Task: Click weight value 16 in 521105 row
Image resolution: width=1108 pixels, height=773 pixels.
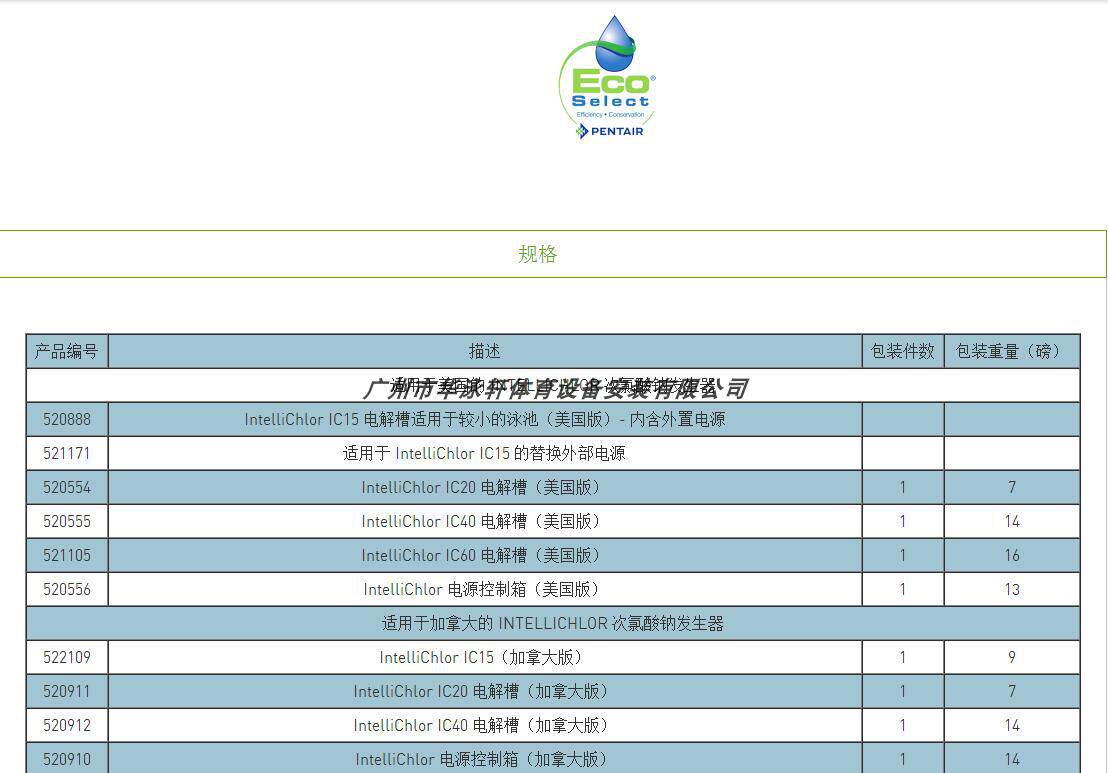Action: click(x=1012, y=555)
